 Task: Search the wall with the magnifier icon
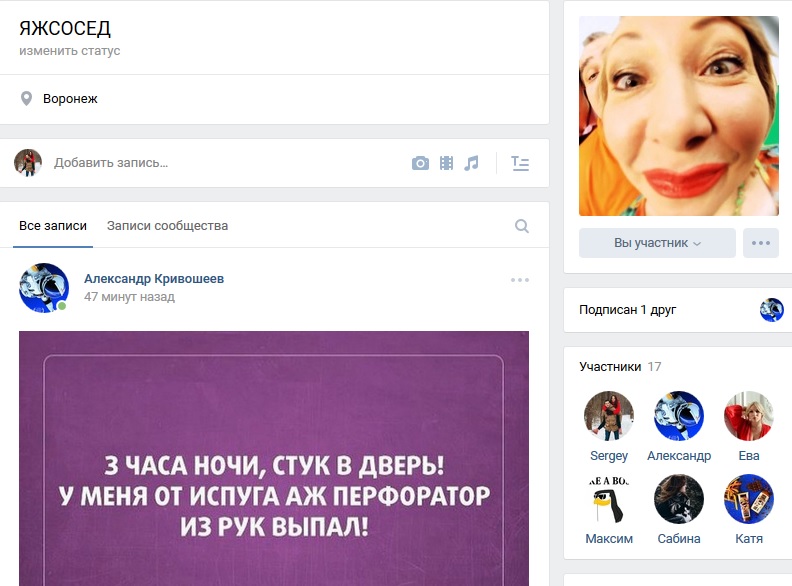pos(522,226)
